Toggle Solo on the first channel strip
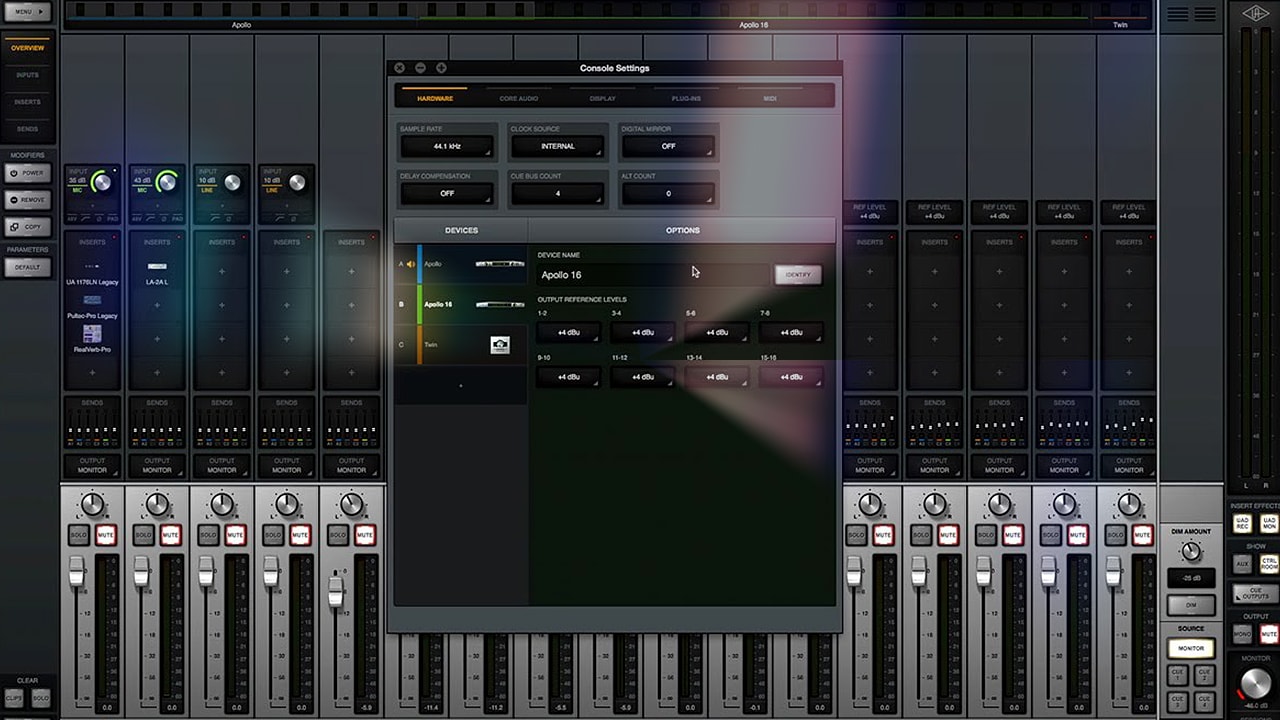The height and width of the screenshot is (720, 1280). pyautogui.click(x=79, y=536)
